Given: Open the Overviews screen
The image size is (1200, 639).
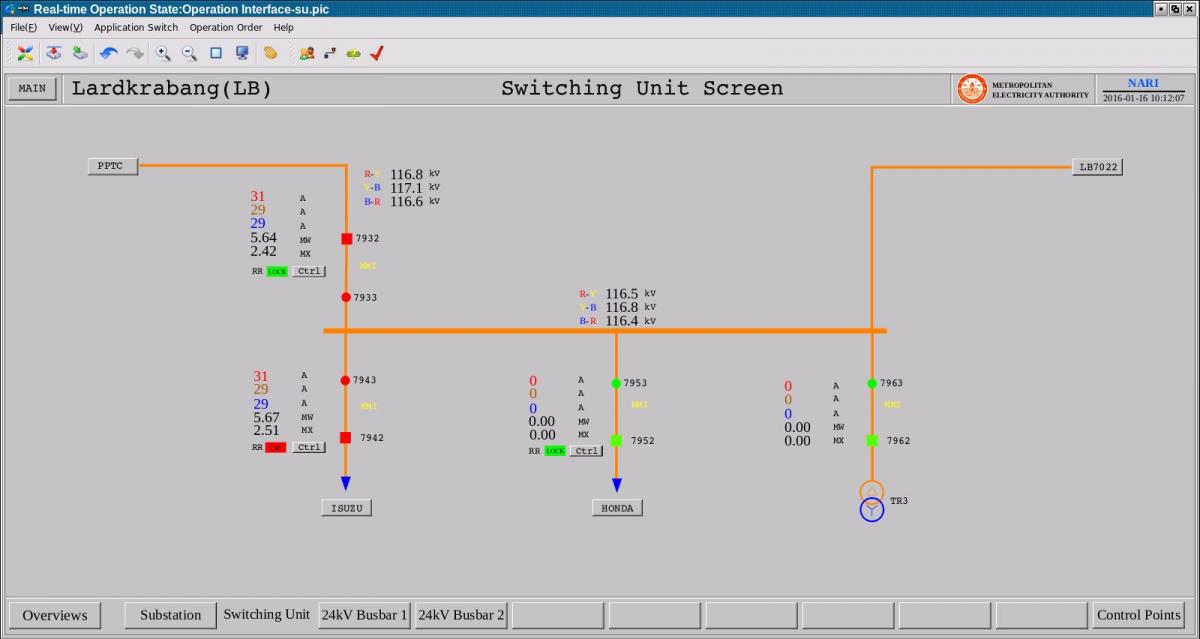Looking at the screenshot, I should pos(55,615).
